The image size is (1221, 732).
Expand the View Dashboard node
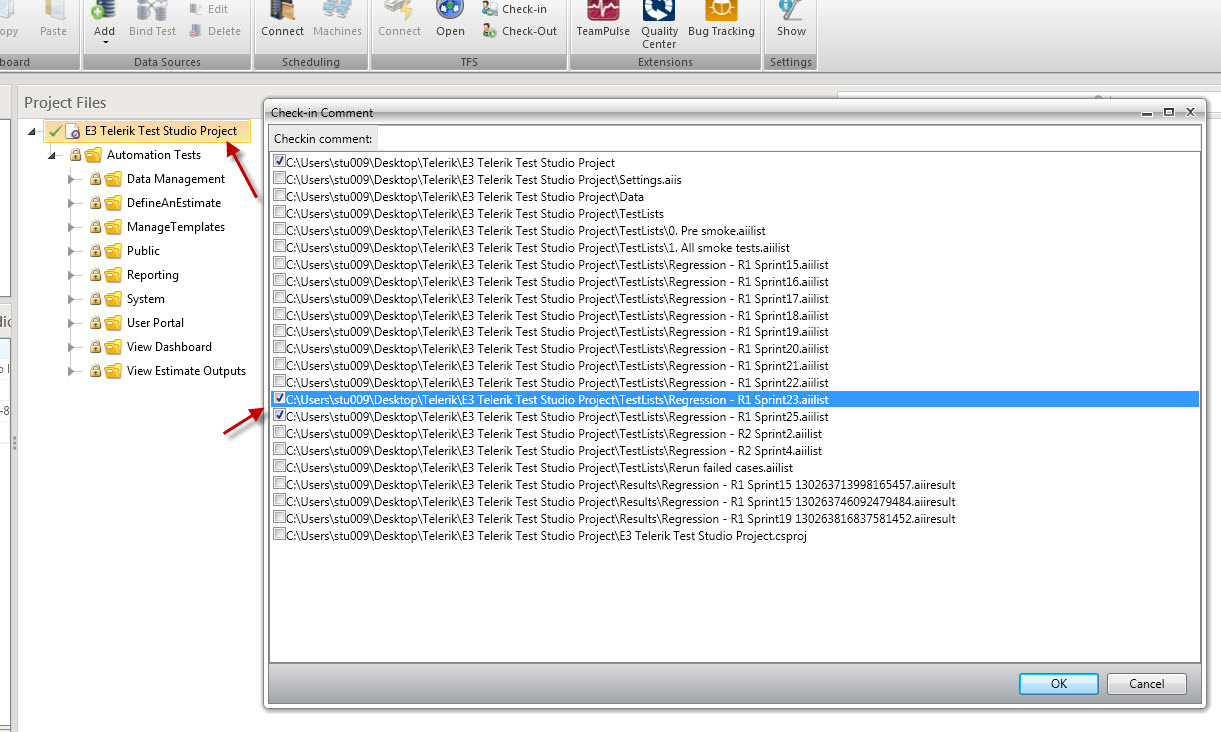click(73, 347)
